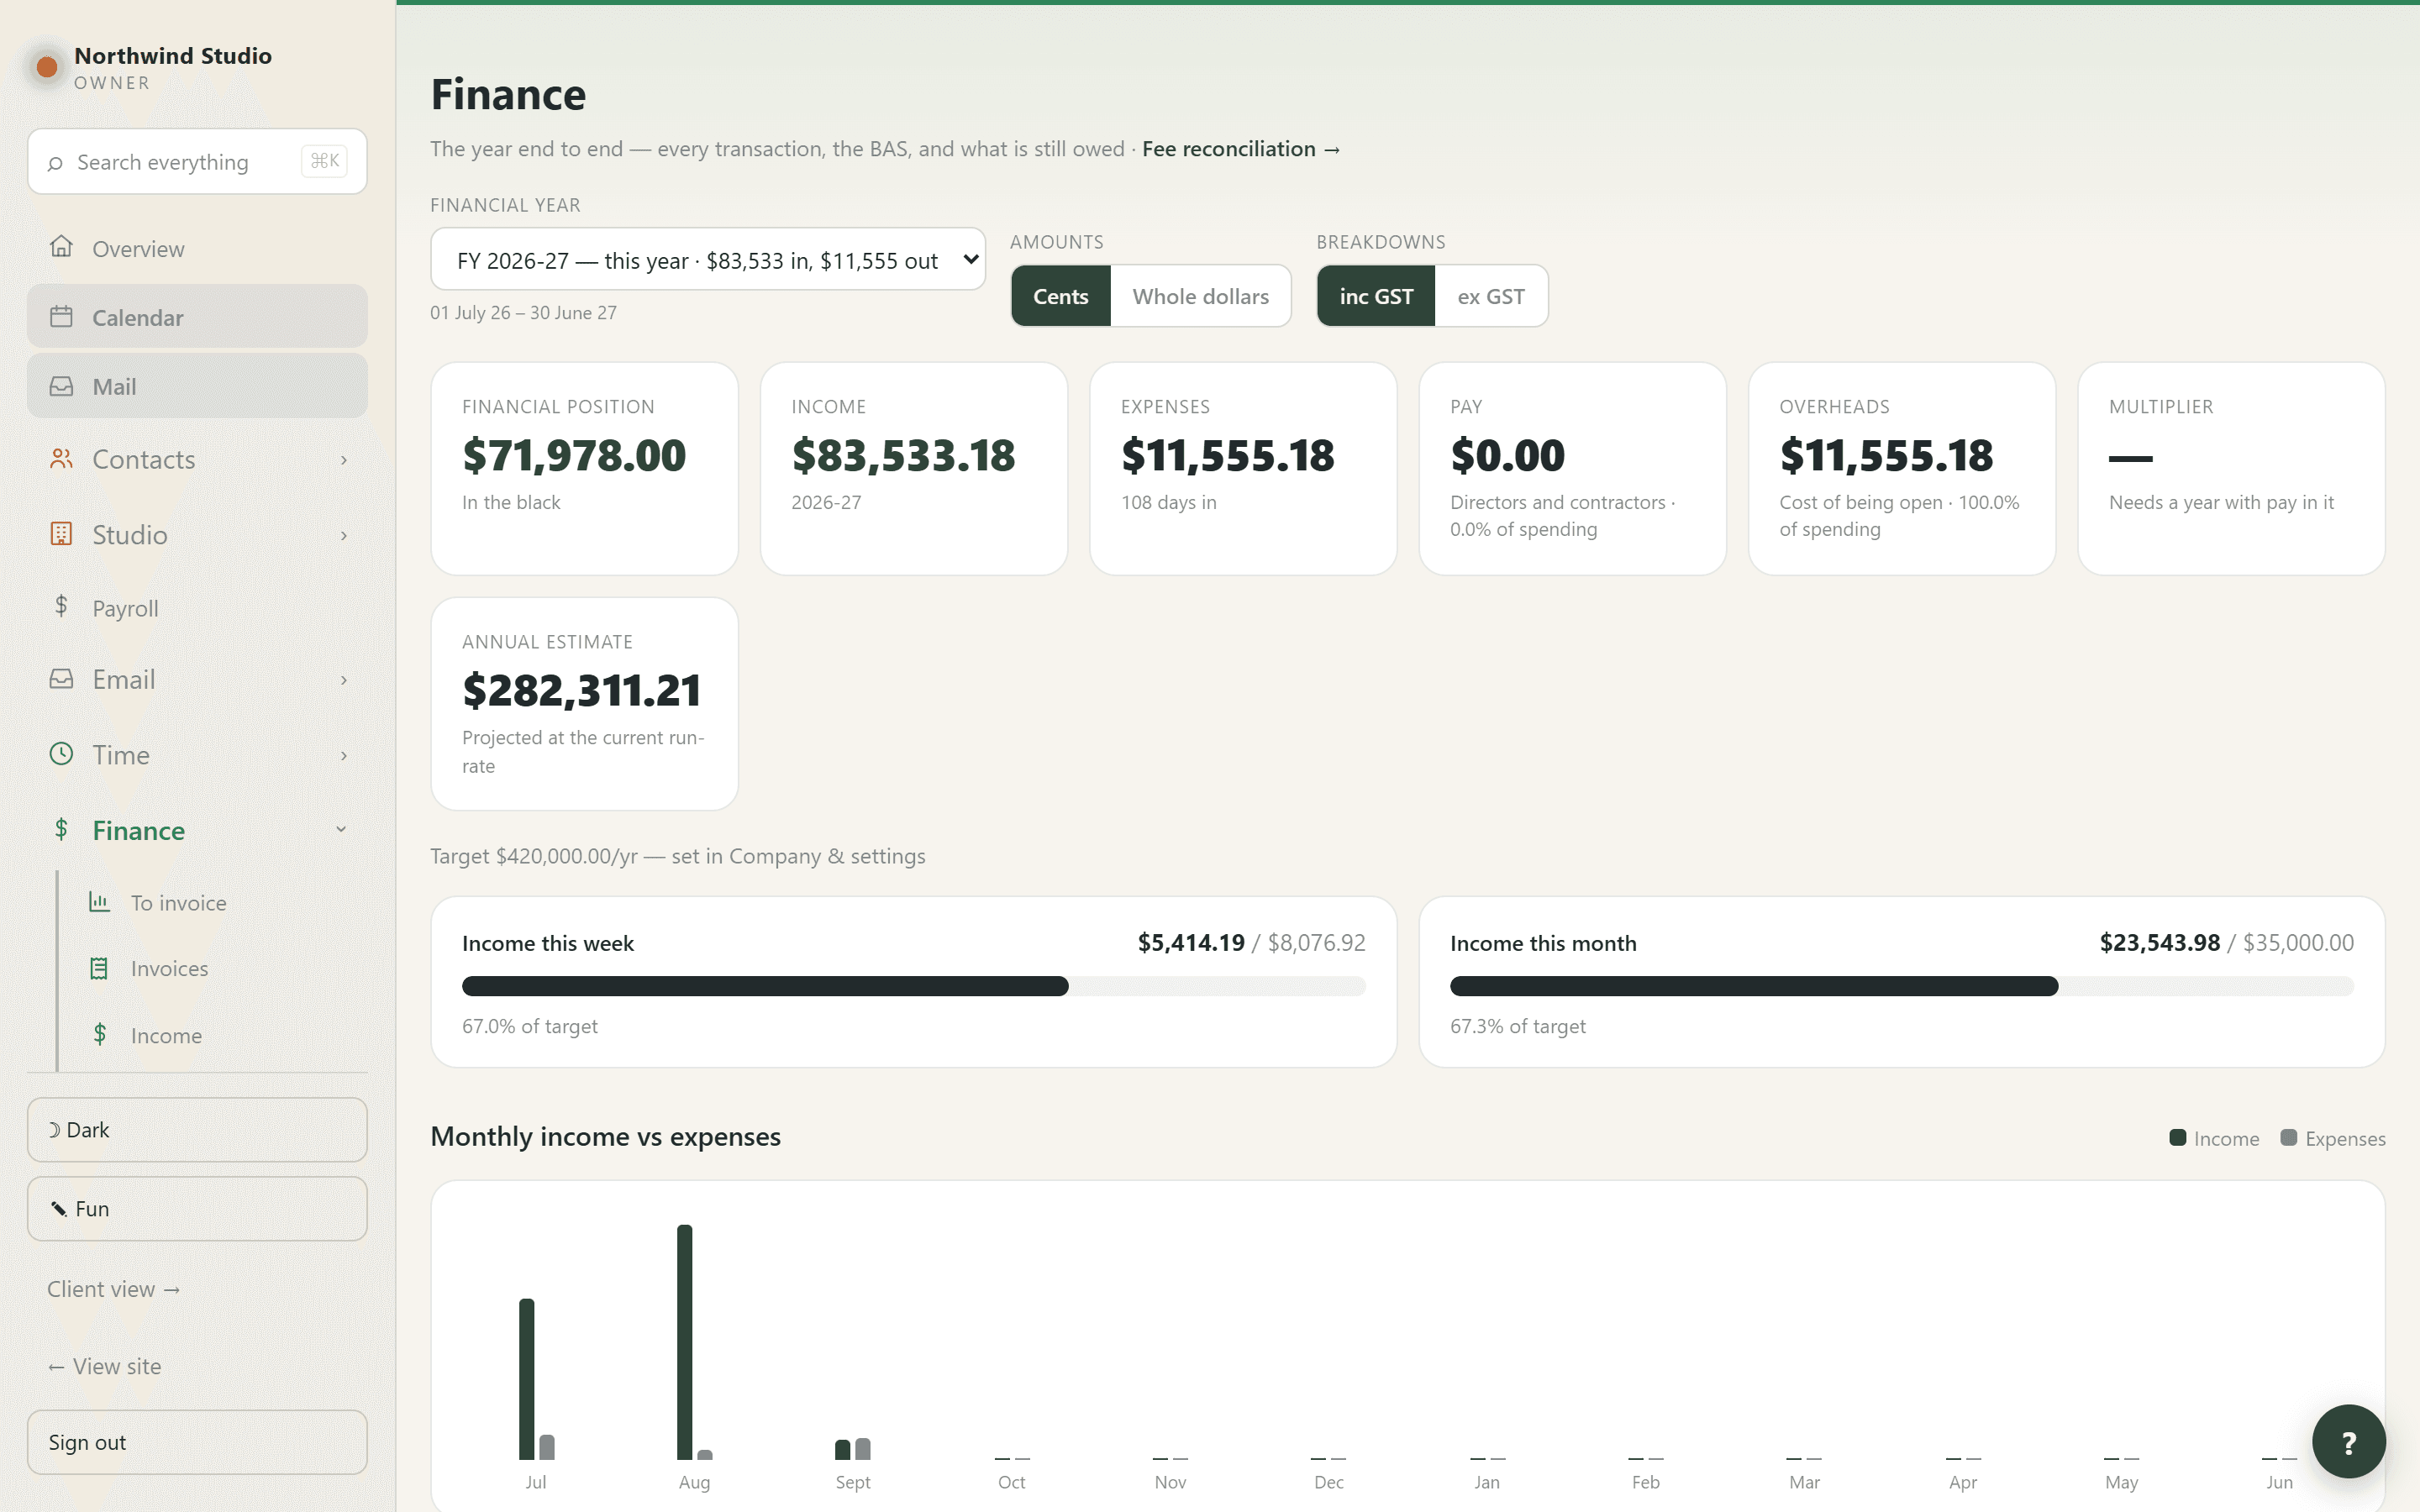The image size is (2420, 1512).
Task: Open the Overview page
Action: (197, 248)
